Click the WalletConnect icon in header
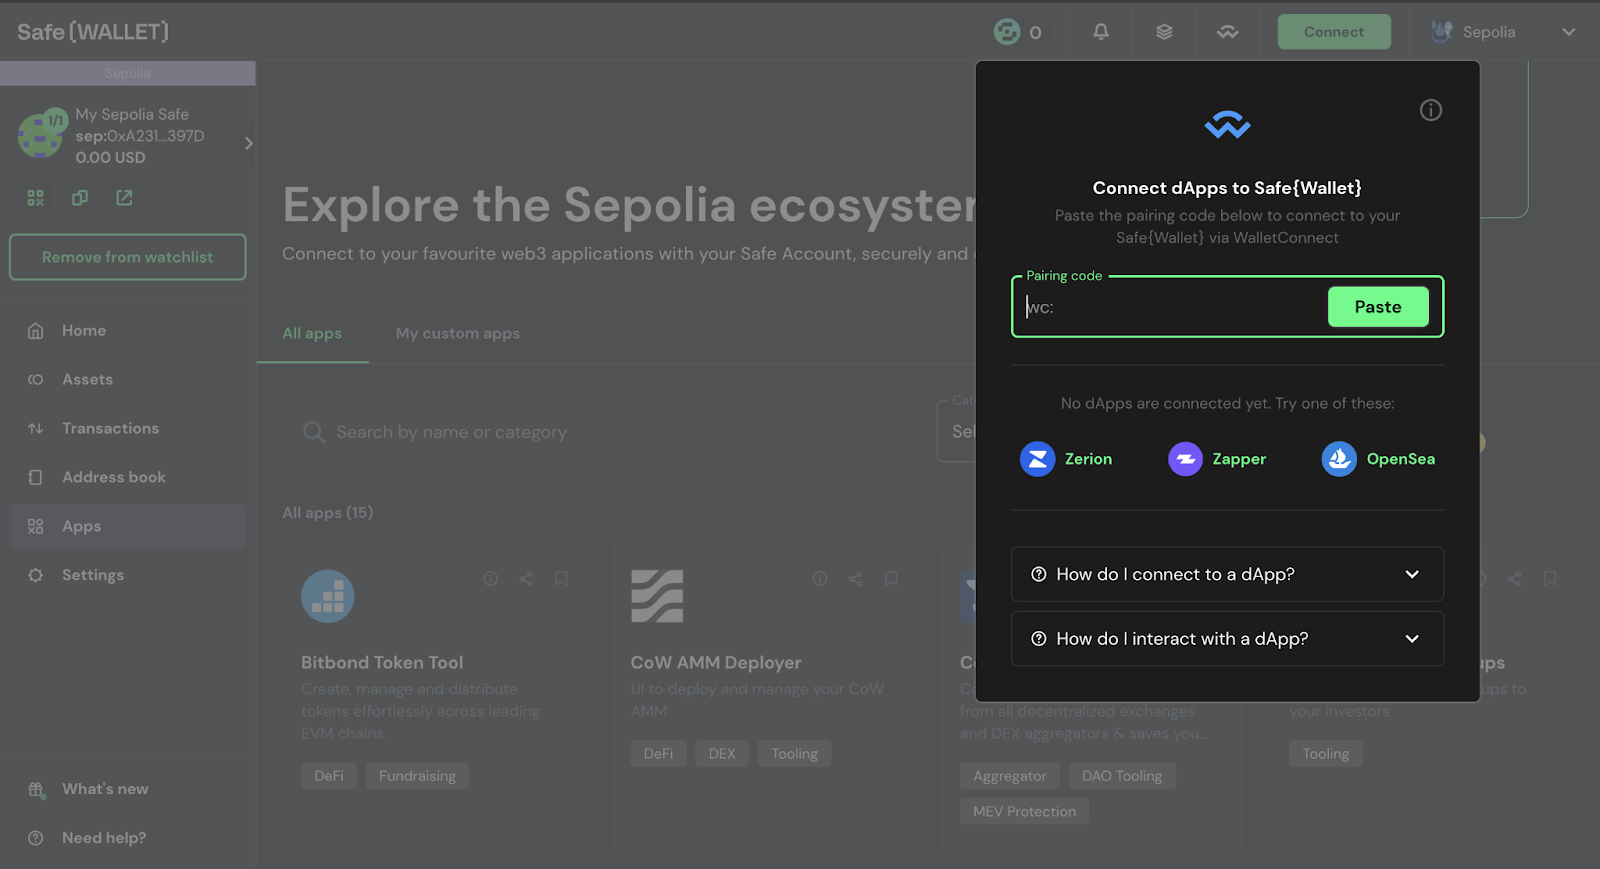Viewport: 1600px width, 869px height. point(1227,32)
